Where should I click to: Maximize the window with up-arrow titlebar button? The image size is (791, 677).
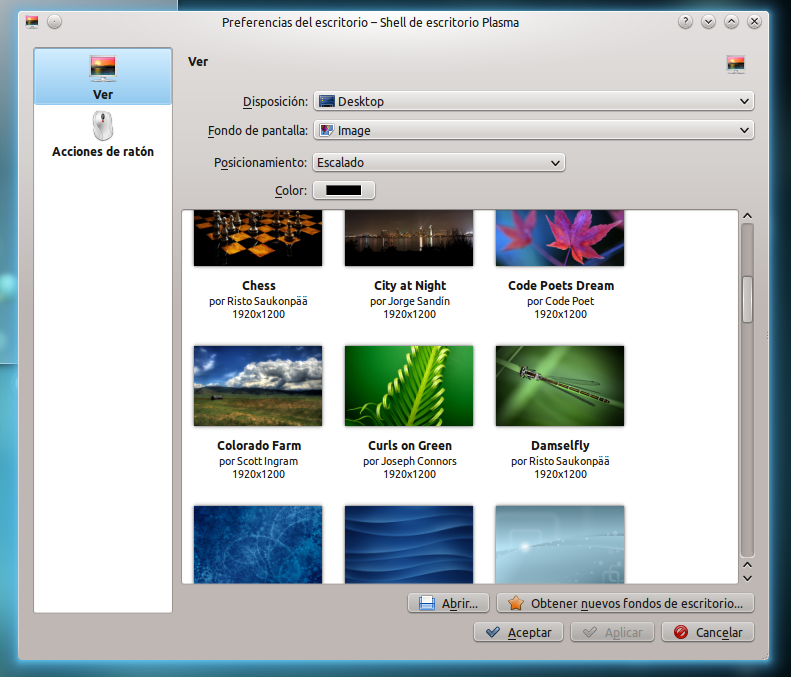tap(731, 22)
